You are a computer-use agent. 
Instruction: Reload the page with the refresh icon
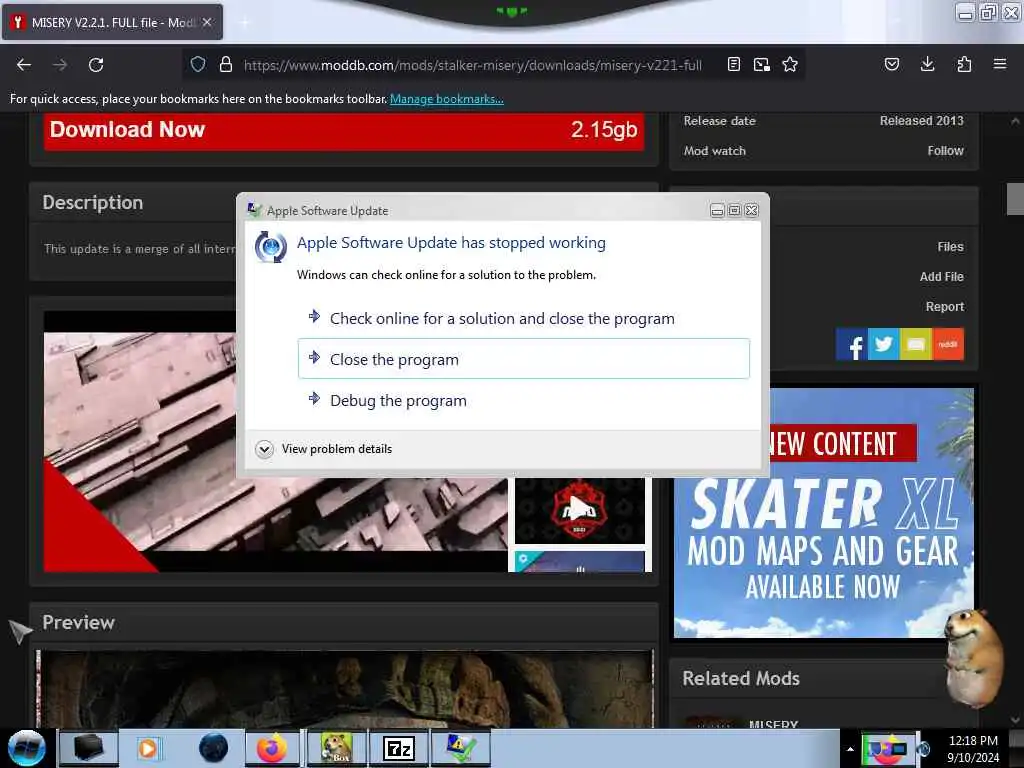click(96, 65)
